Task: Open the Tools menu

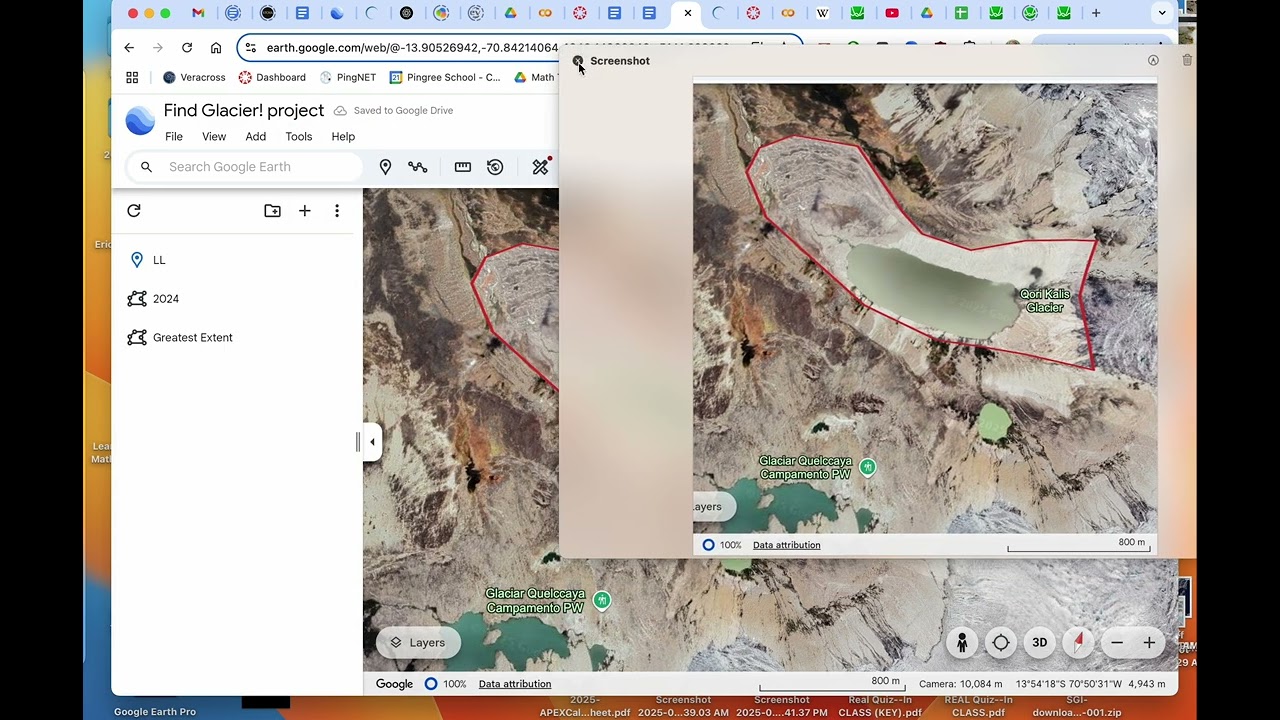Action: (299, 137)
